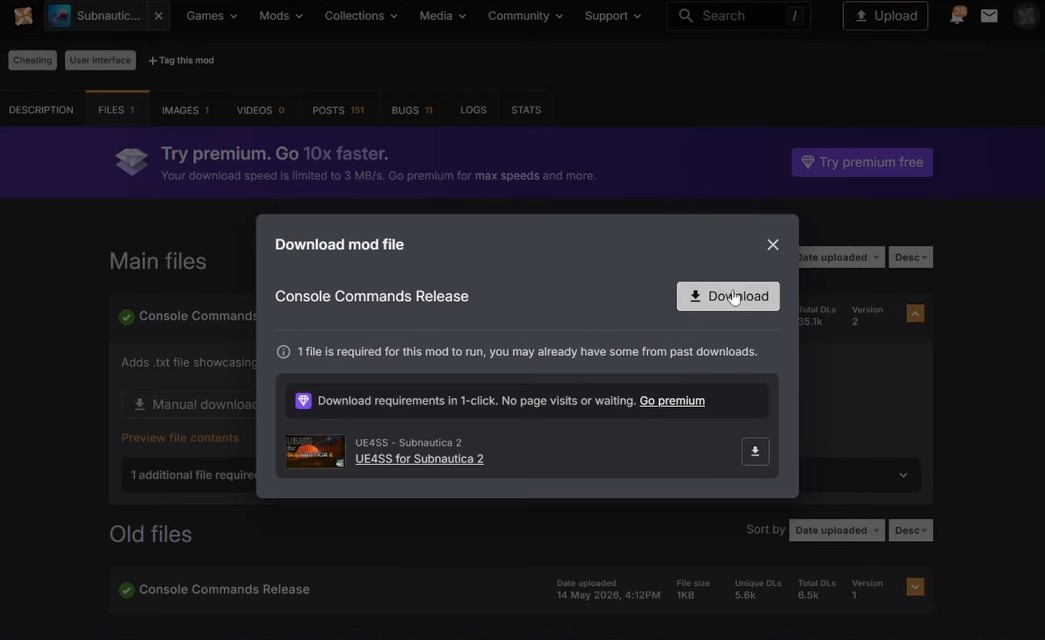This screenshot has height=640, width=1045.
Task: Switch to the Posts tab
Action: (339, 109)
